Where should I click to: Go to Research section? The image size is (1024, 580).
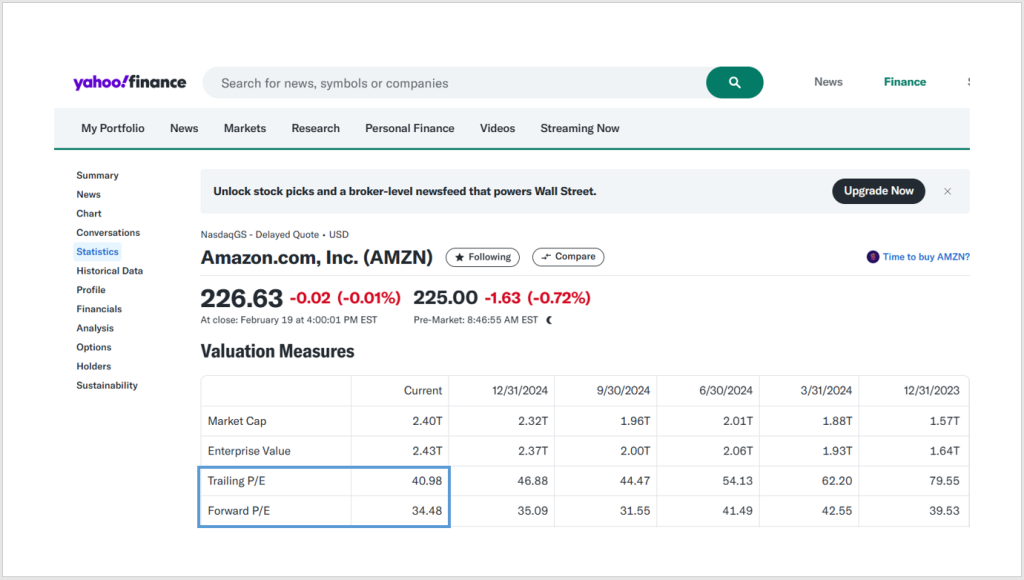316,128
